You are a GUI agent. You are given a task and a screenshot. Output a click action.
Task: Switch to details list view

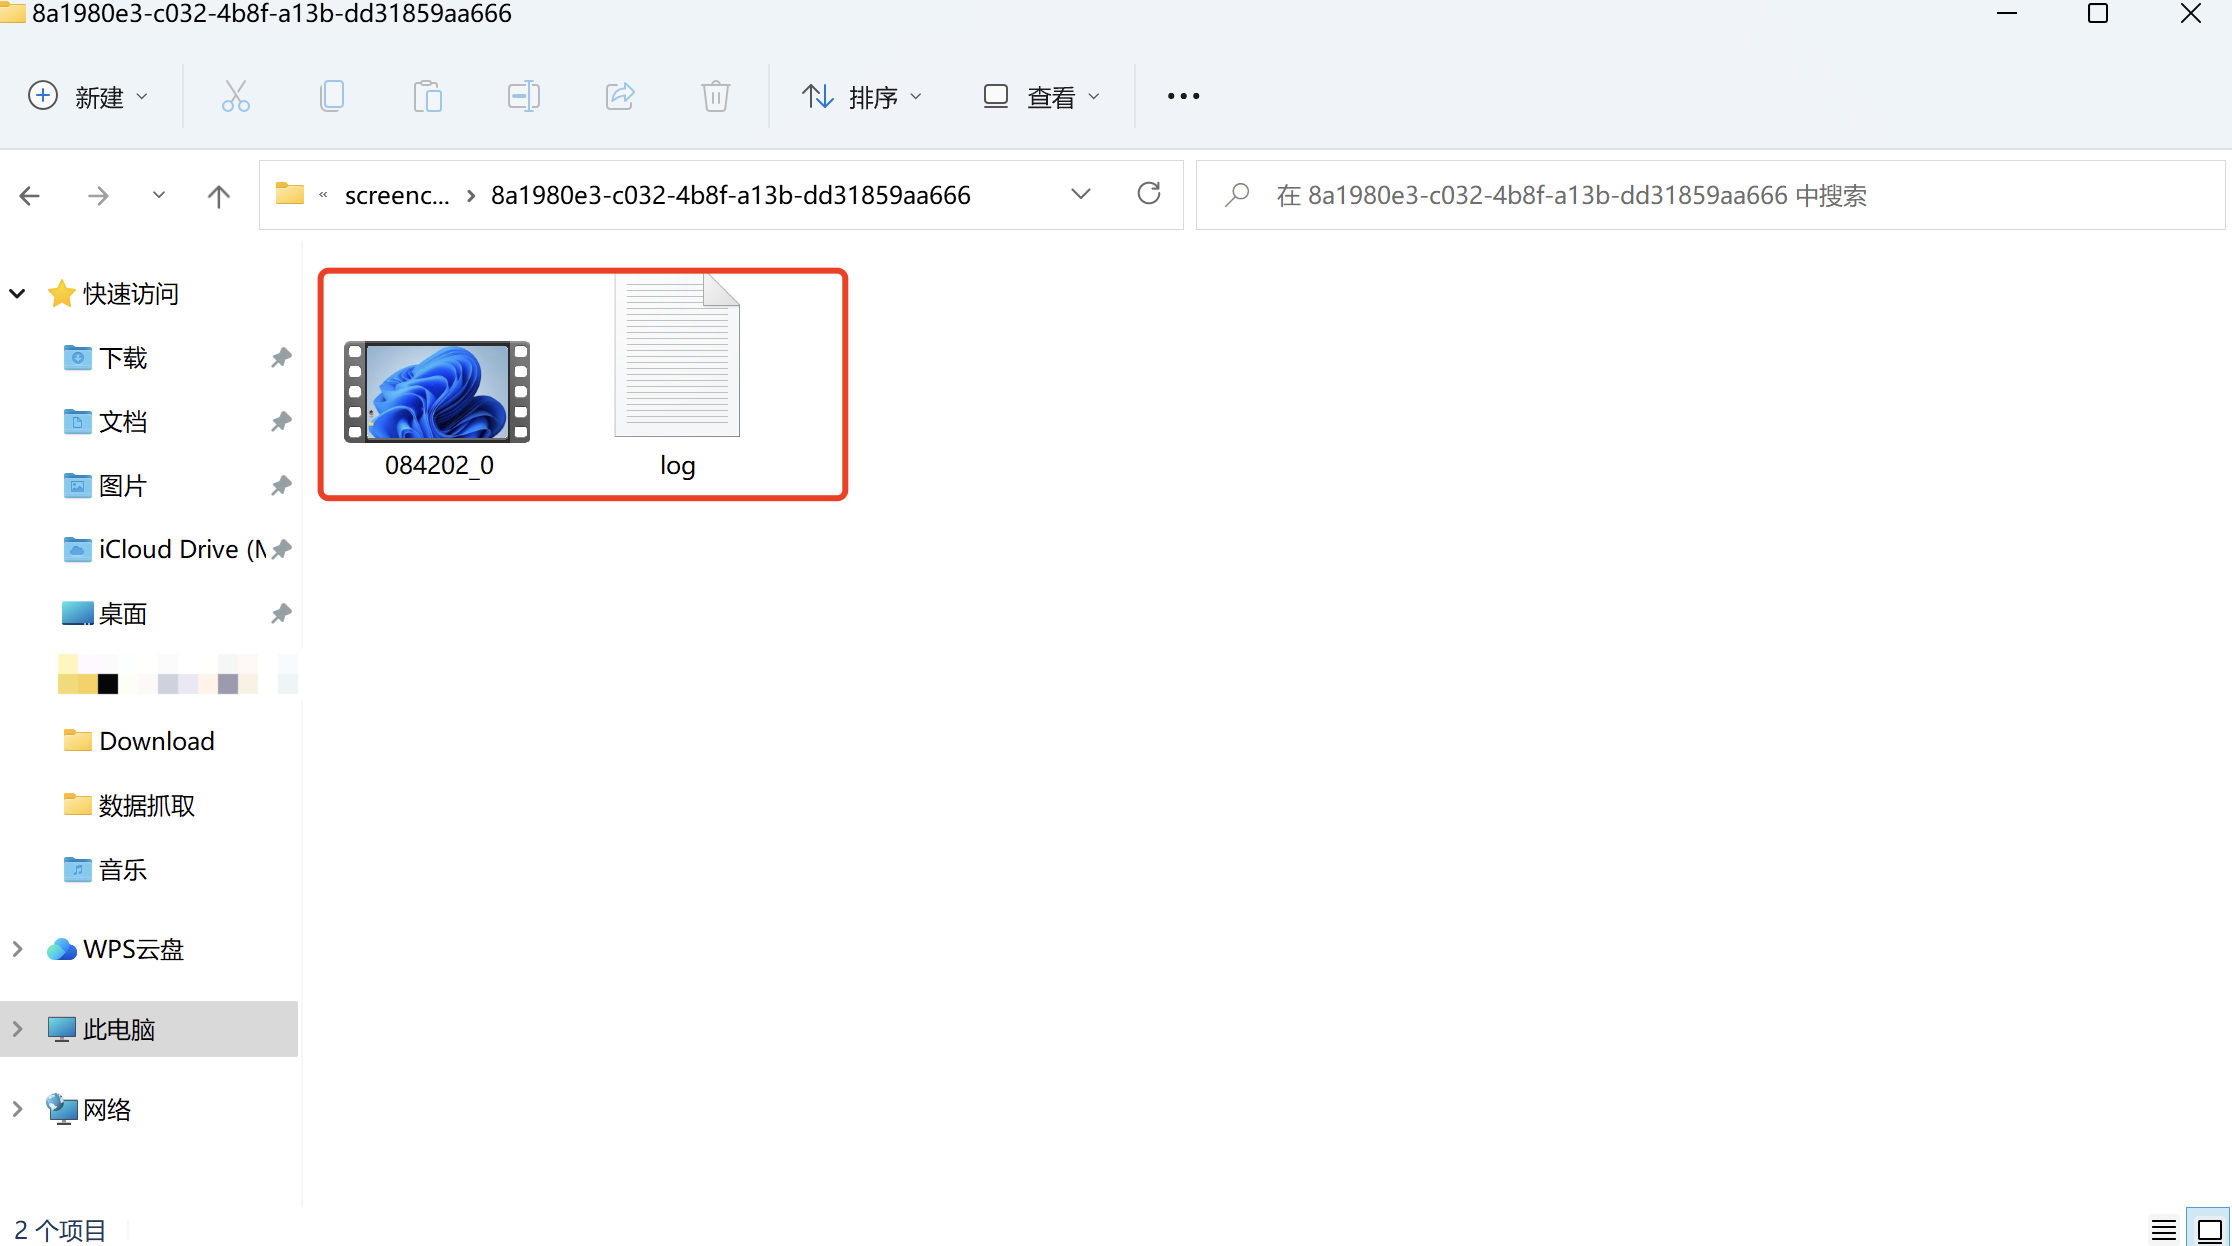[x=2163, y=1229]
